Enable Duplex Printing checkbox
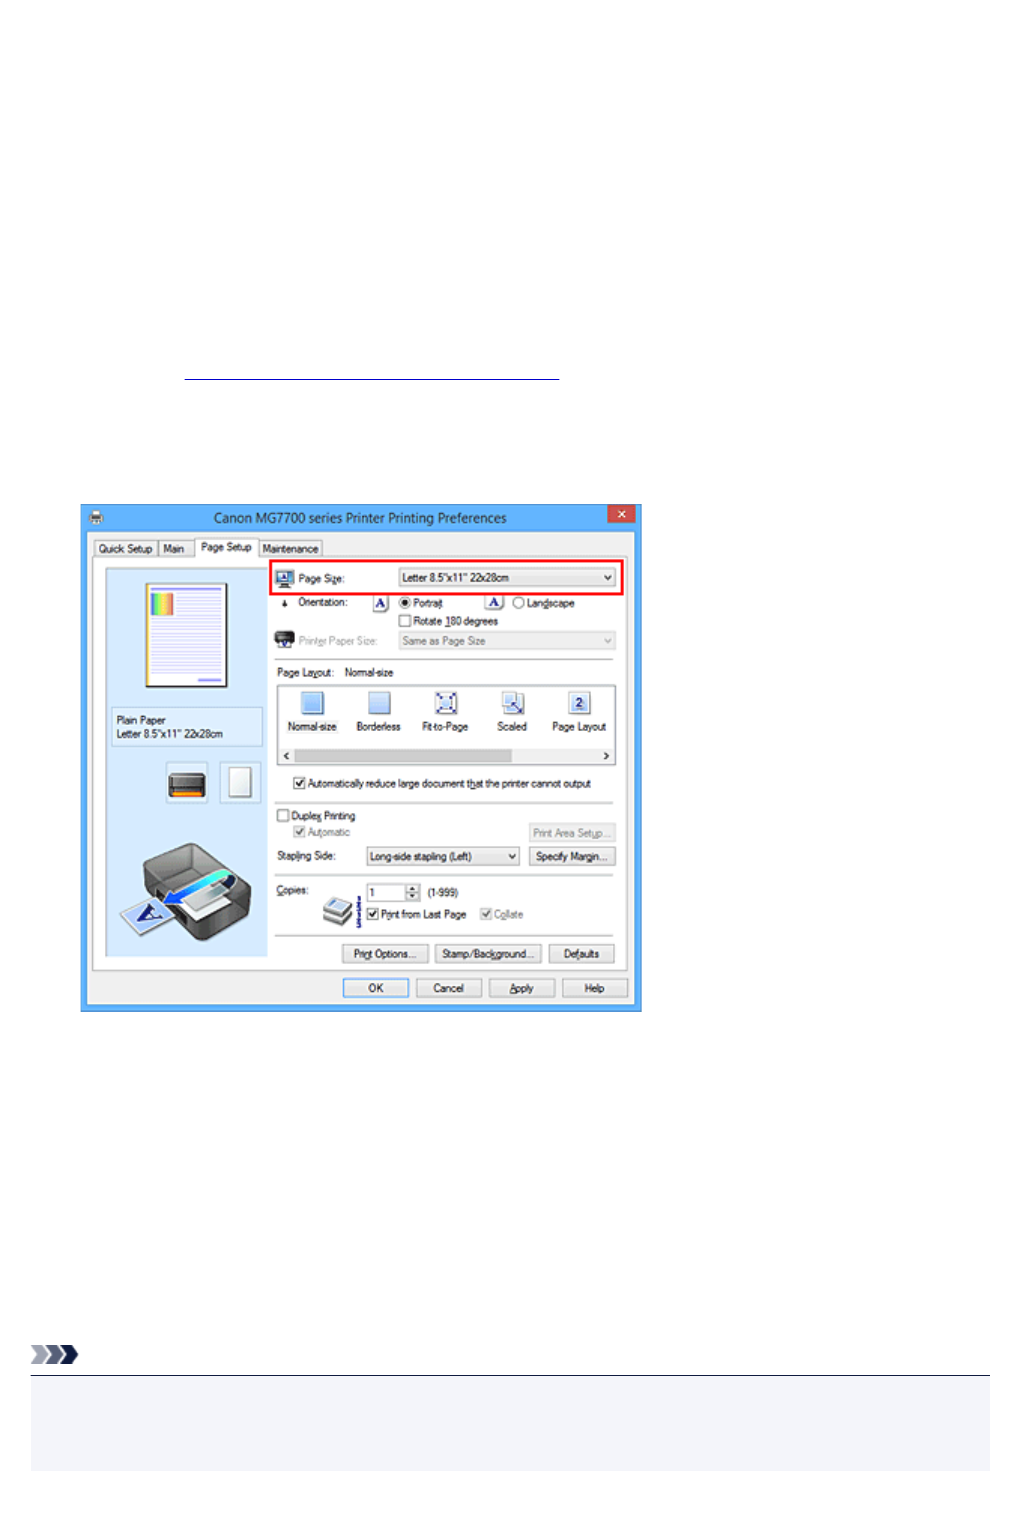This screenshot has height=1514, width=1021. (x=283, y=815)
